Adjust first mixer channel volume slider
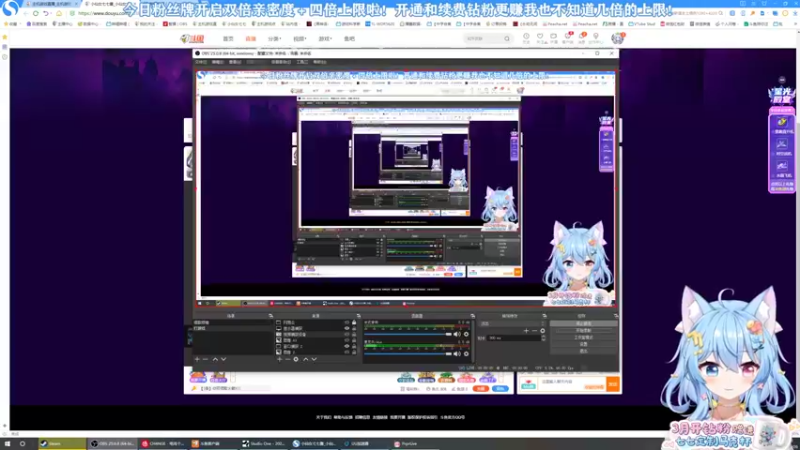800x450 pixels. pyautogui.click(x=408, y=334)
